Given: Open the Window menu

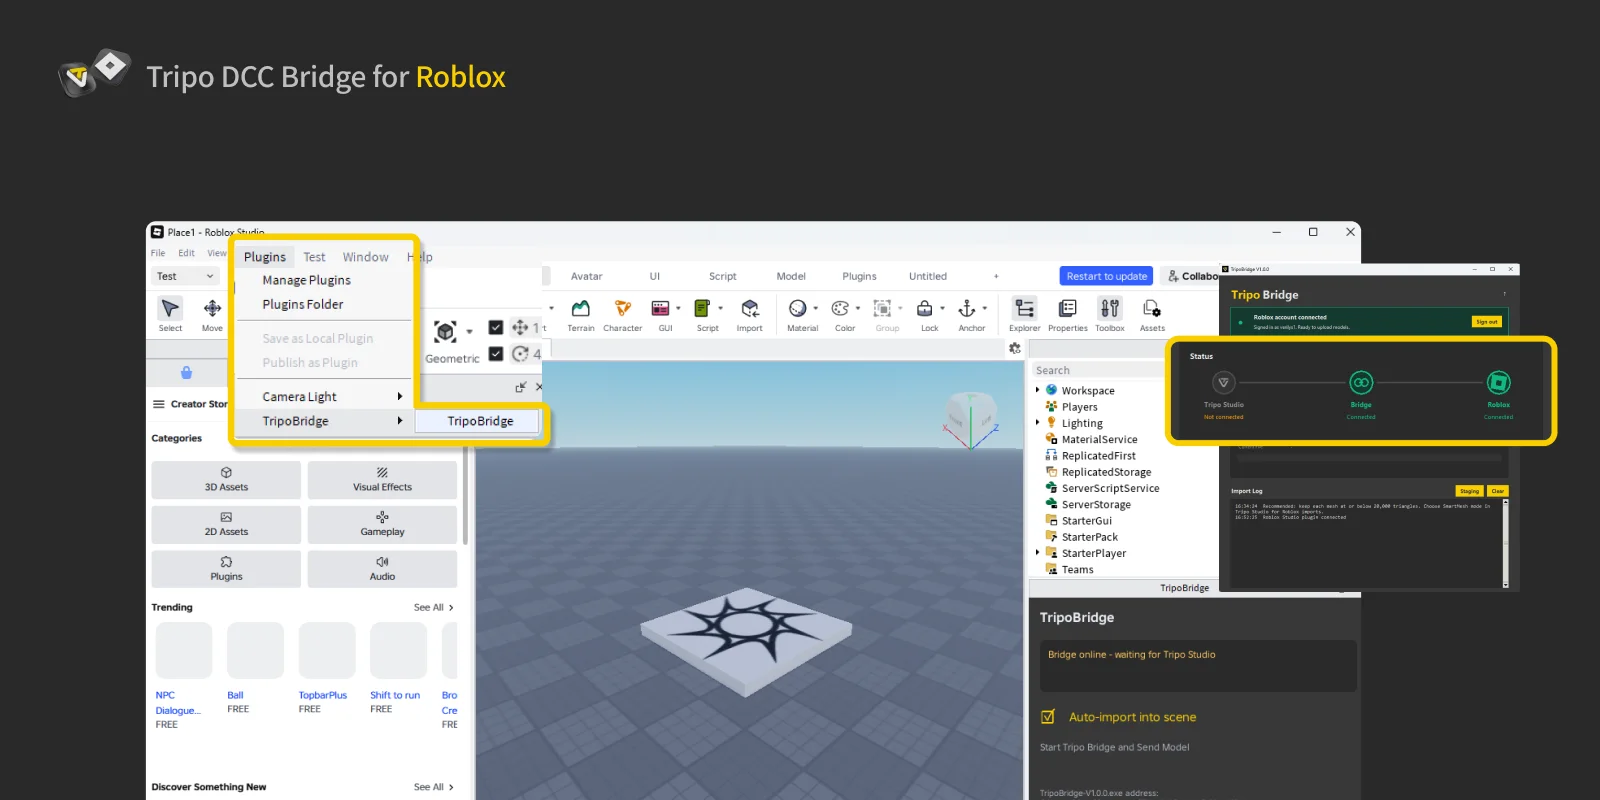Looking at the screenshot, I should (366, 257).
